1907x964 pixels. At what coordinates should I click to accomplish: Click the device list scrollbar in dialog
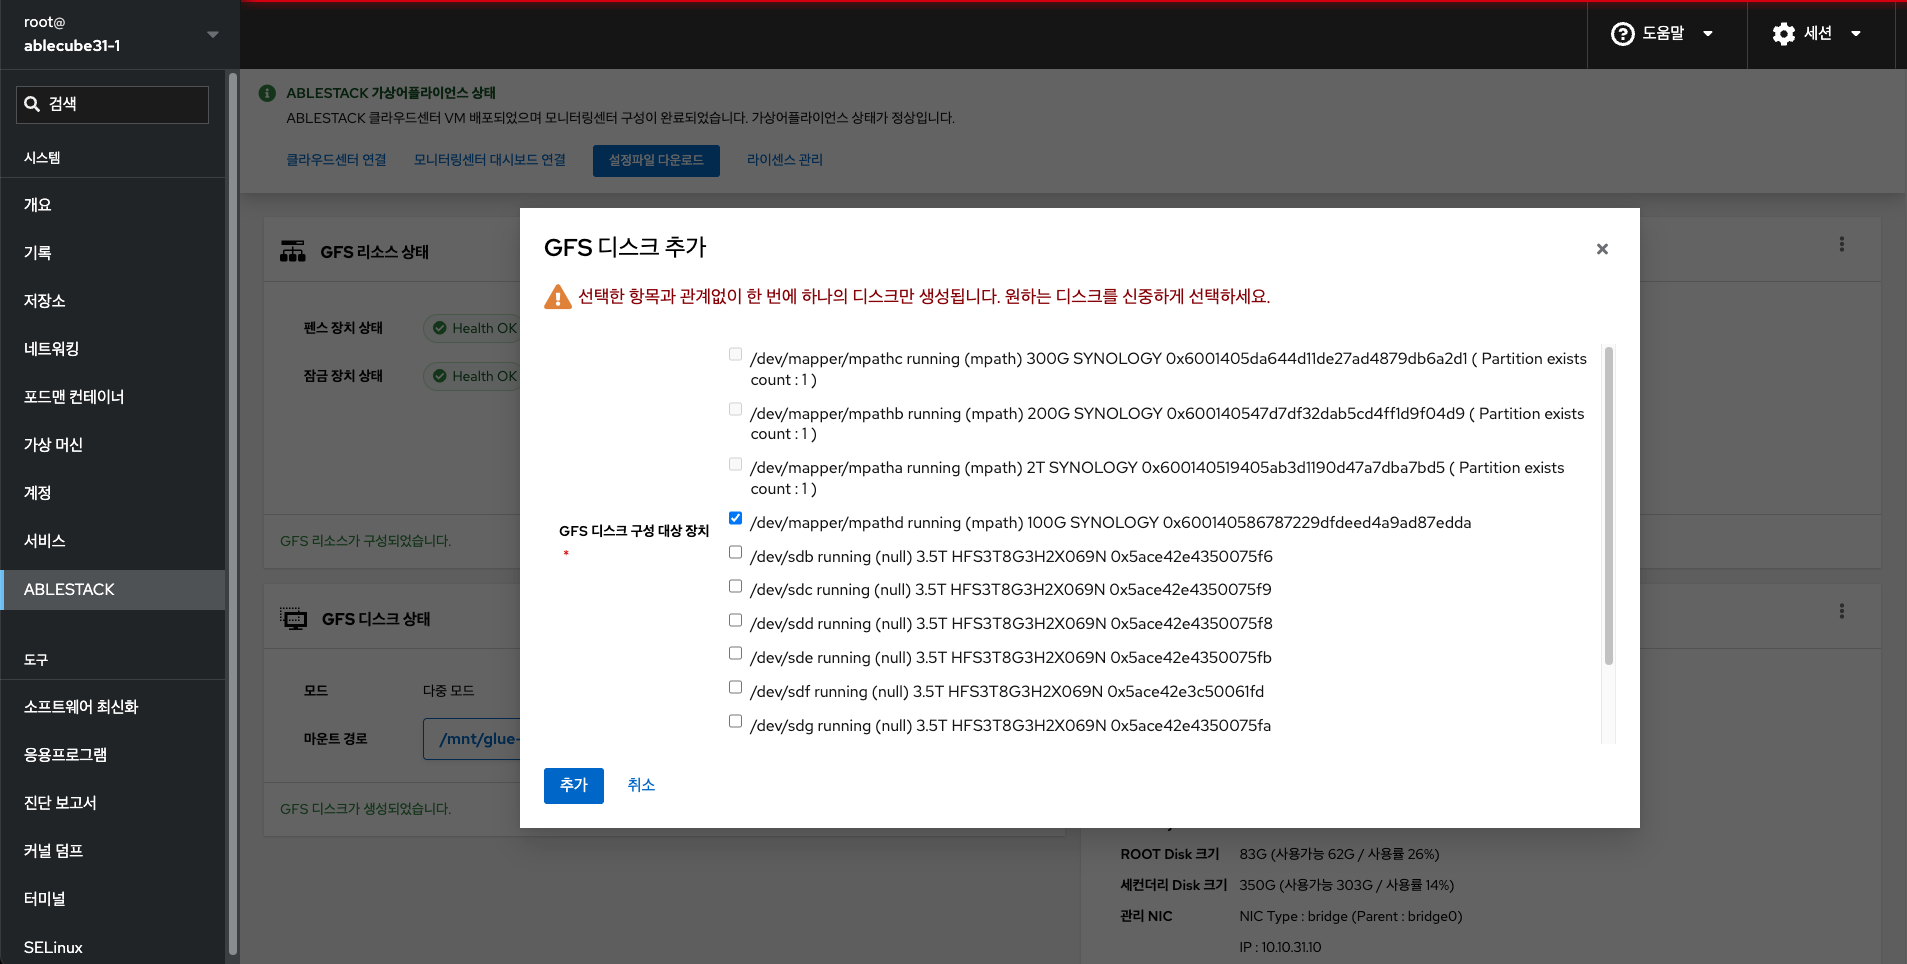pyautogui.click(x=1608, y=506)
